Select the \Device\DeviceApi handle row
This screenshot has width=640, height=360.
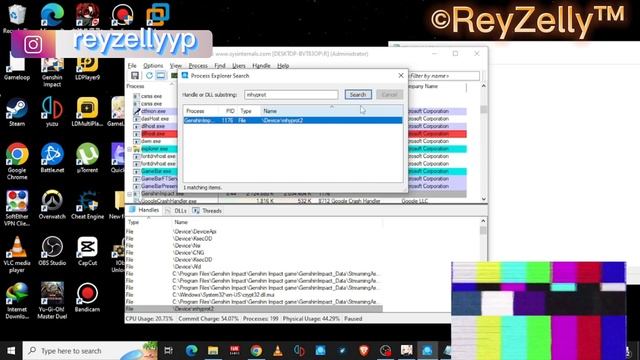pos(253,231)
